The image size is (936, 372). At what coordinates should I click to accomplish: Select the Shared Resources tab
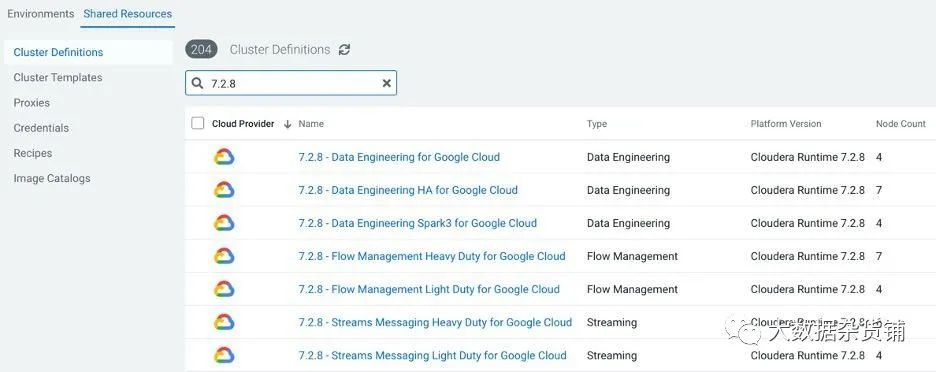128,14
